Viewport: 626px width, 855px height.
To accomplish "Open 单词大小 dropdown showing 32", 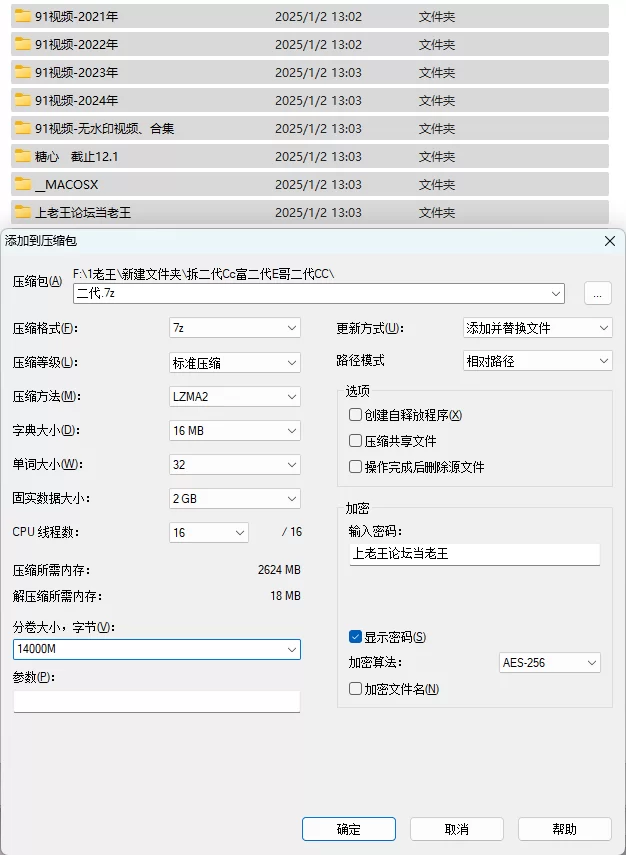I will click(x=234, y=465).
